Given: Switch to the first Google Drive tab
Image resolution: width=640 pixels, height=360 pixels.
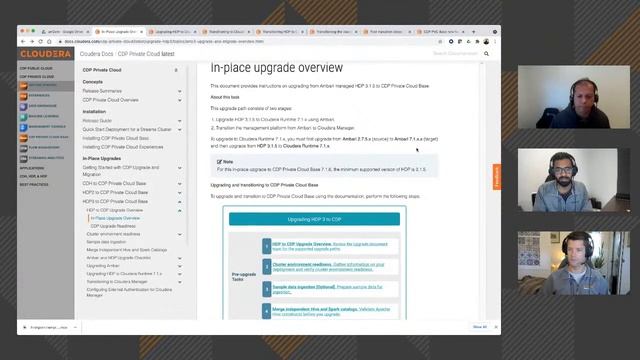Looking at the screenshot, I should (x=65, y=31).
